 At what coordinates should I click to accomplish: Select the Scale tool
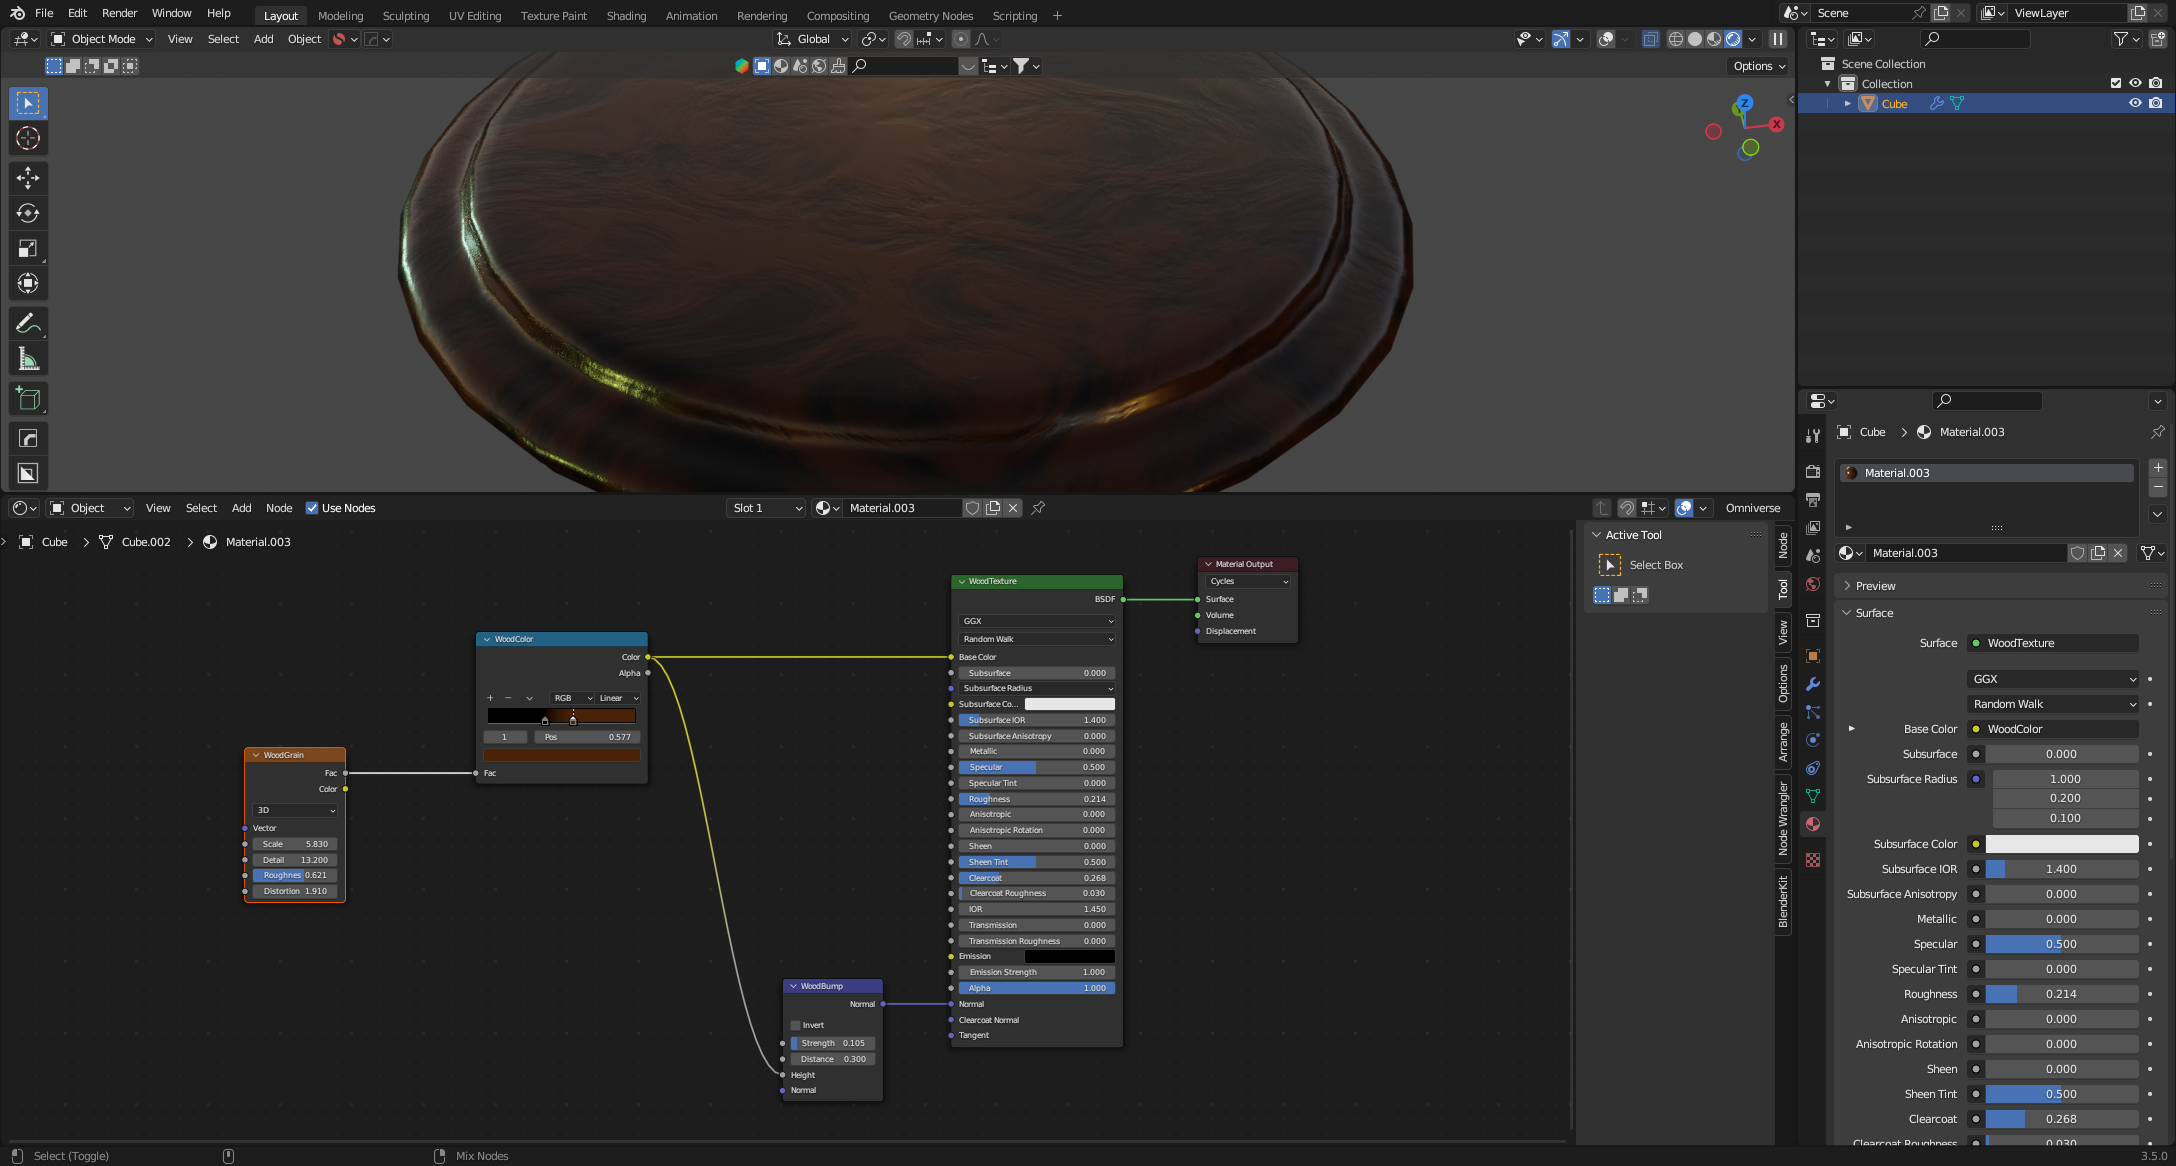(28, 248)
